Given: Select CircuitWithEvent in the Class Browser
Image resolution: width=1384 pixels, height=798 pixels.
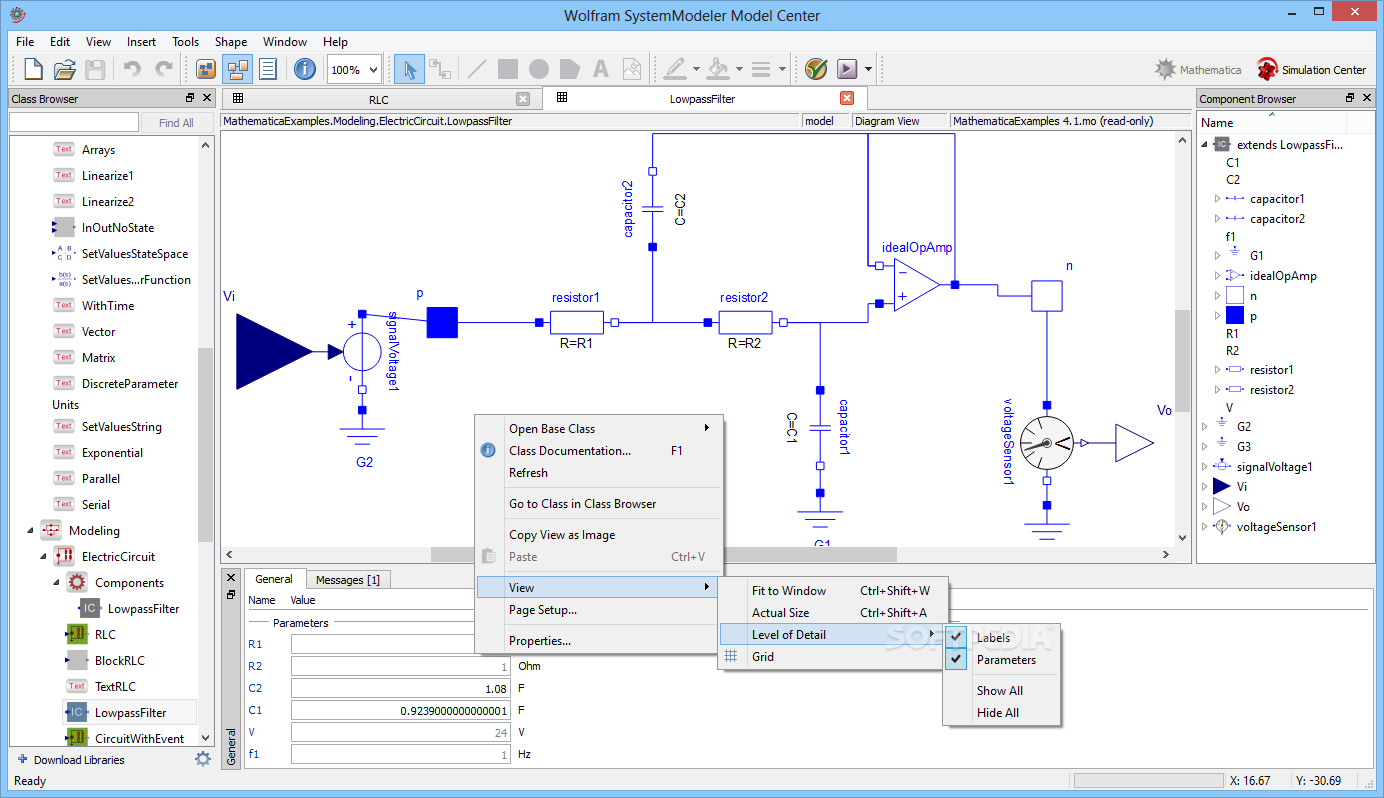Looking at the screenshot, I should coord(139,739).
